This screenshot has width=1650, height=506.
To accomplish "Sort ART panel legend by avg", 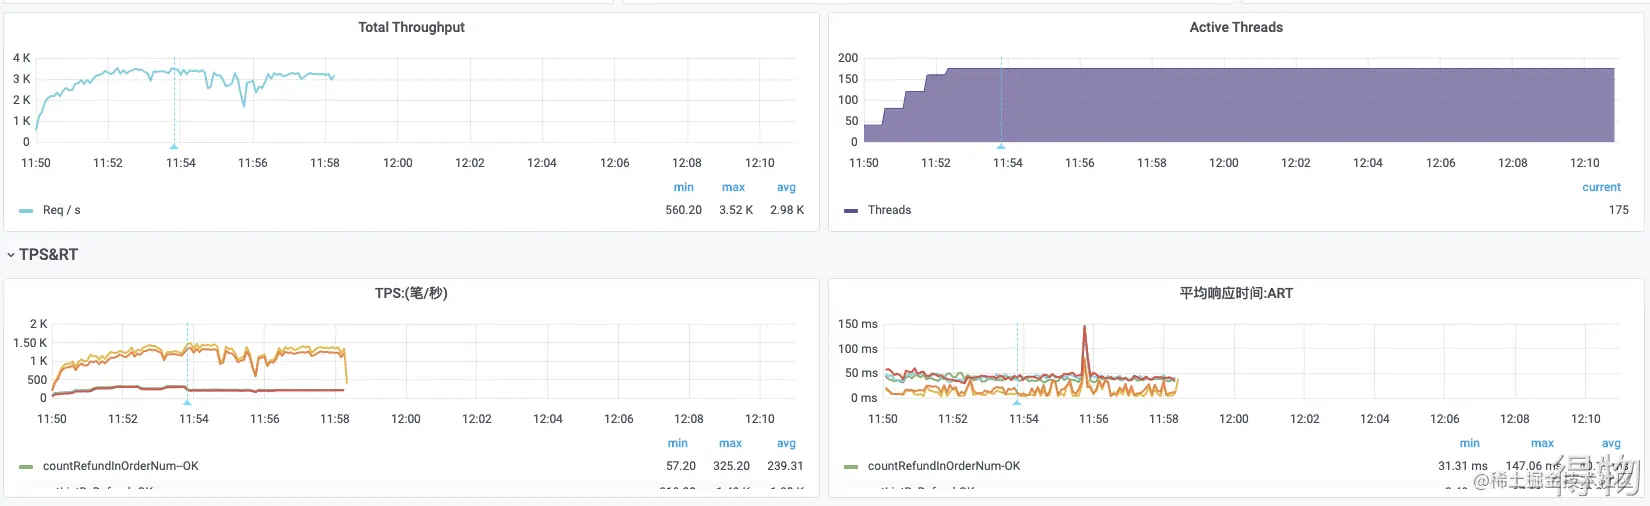I will click(1611, 443).
